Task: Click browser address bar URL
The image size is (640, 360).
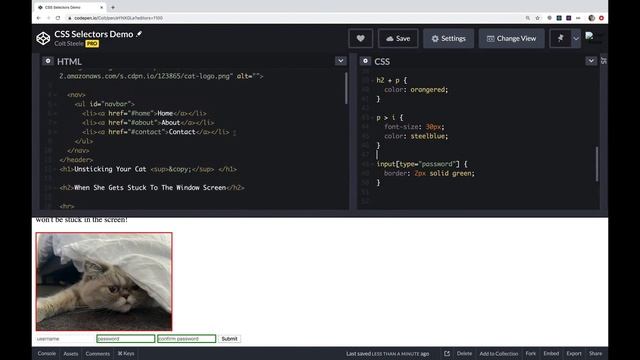Action: pyautogui.click(x=118, y=18)
